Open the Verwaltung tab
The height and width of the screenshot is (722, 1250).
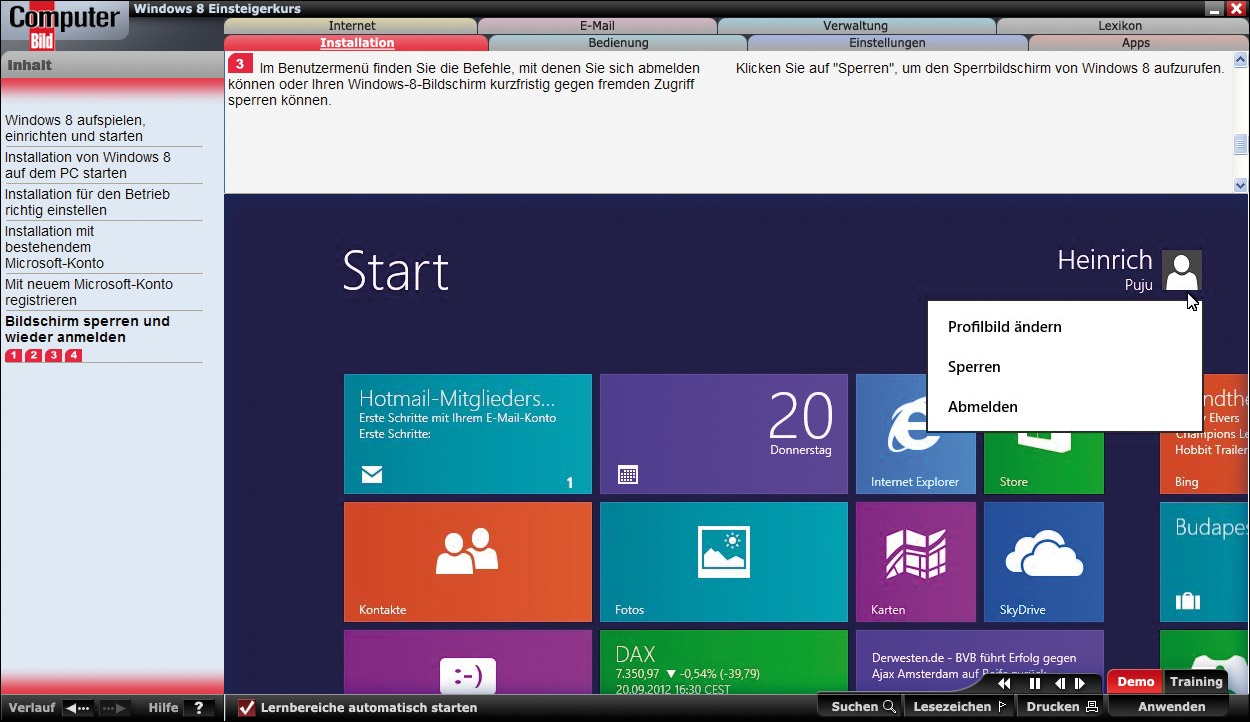click(855, 26)
